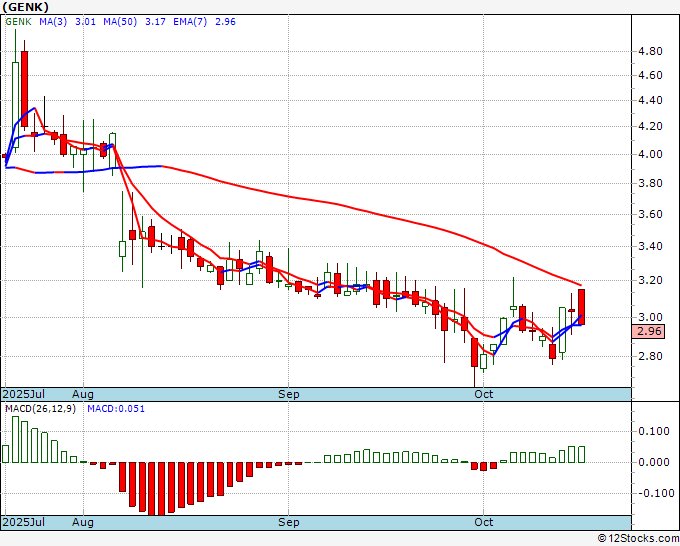Viewport: 680px width, 546px height.
Task: Click the tall red candlestick near 4.80
Action: point(24,89)
